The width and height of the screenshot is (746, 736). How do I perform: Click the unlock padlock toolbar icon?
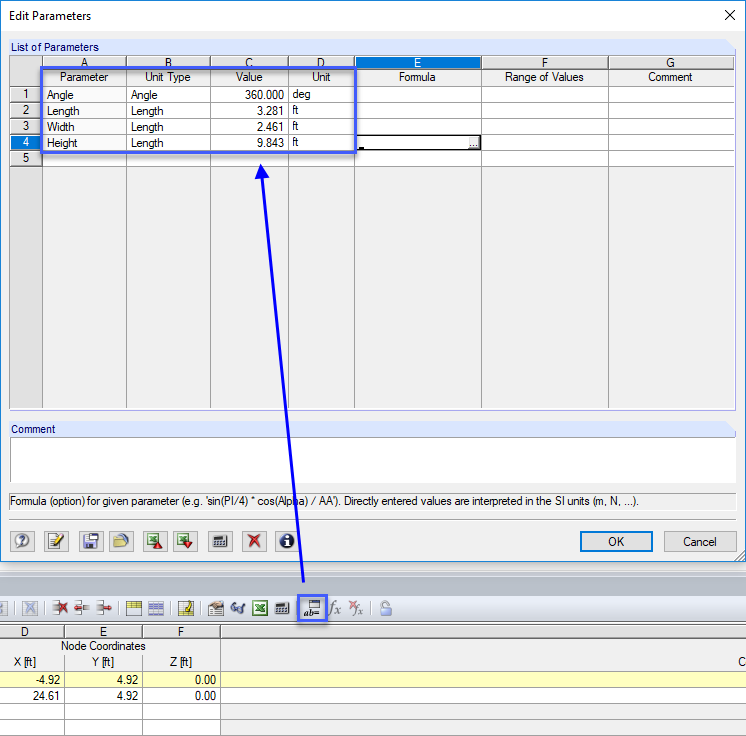click(x=386, y=608)
